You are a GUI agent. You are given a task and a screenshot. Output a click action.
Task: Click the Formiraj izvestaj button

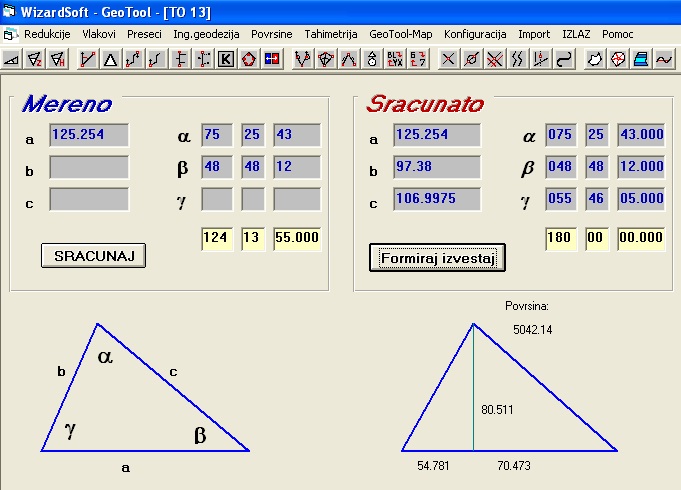[437, 257]
